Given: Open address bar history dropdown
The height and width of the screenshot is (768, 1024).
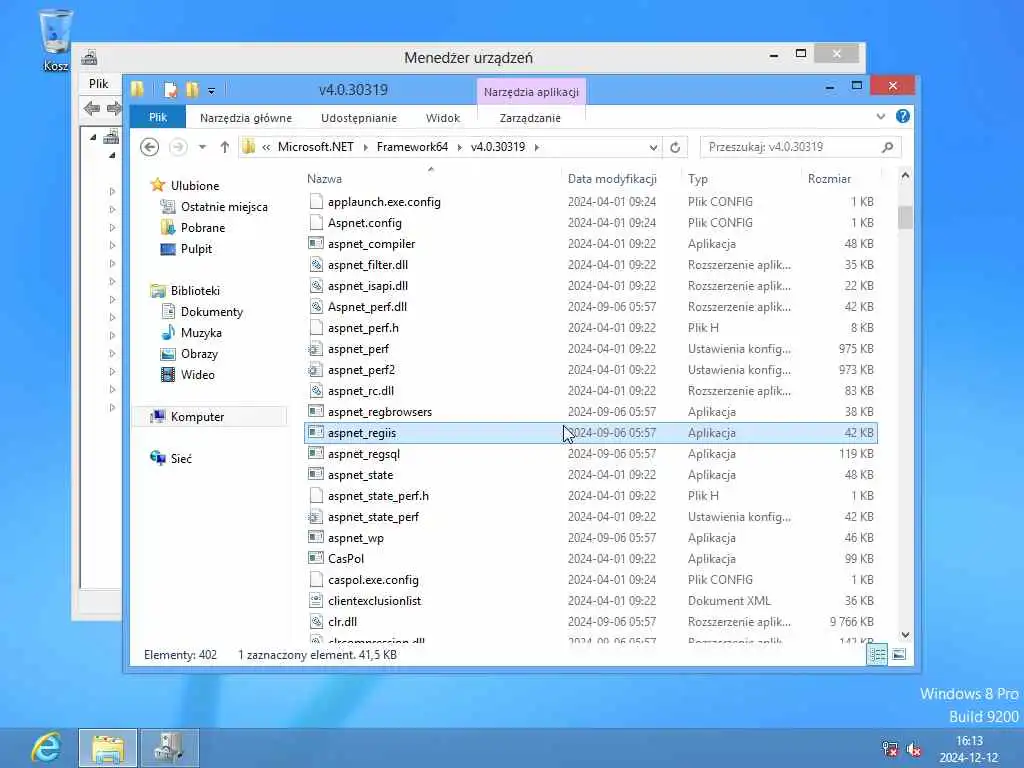Looking at the screenshot, I should click(653, 148).
